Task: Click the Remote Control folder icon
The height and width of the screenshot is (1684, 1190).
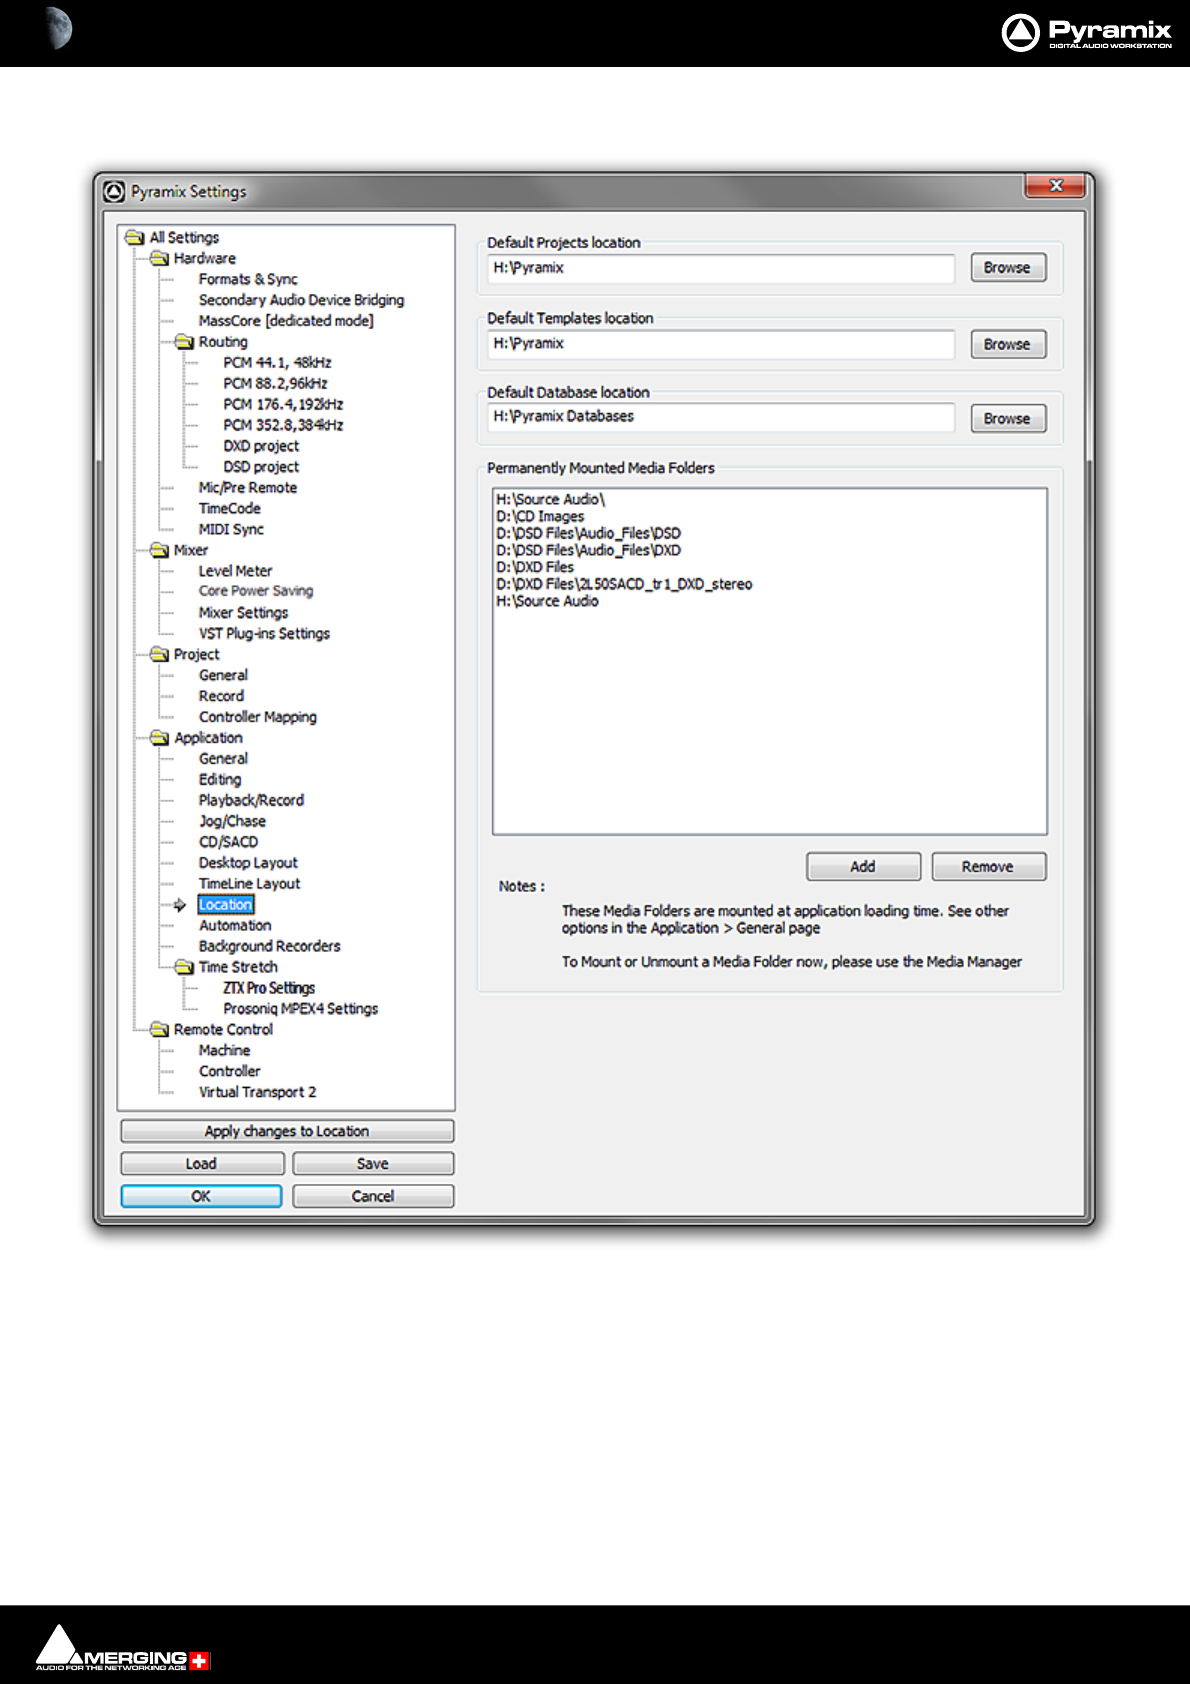Action: point(159,1030)
